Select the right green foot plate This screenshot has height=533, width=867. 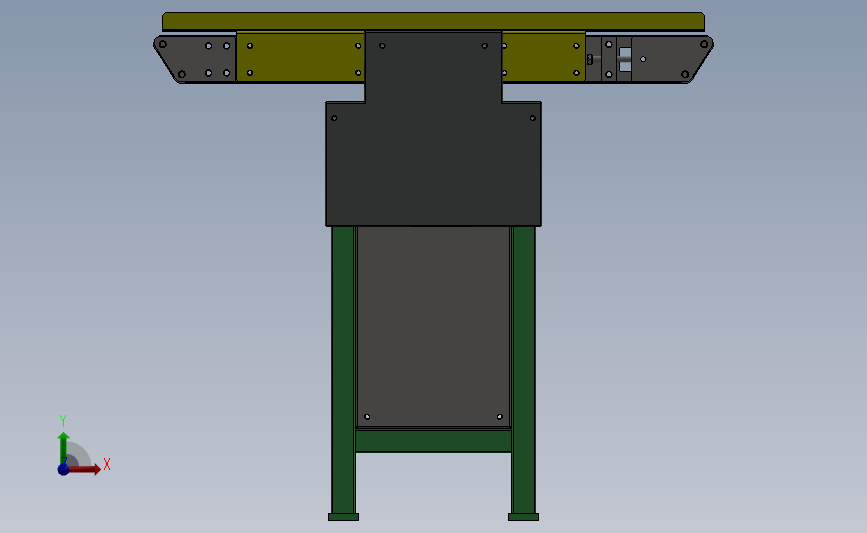[x=524, y=517]
